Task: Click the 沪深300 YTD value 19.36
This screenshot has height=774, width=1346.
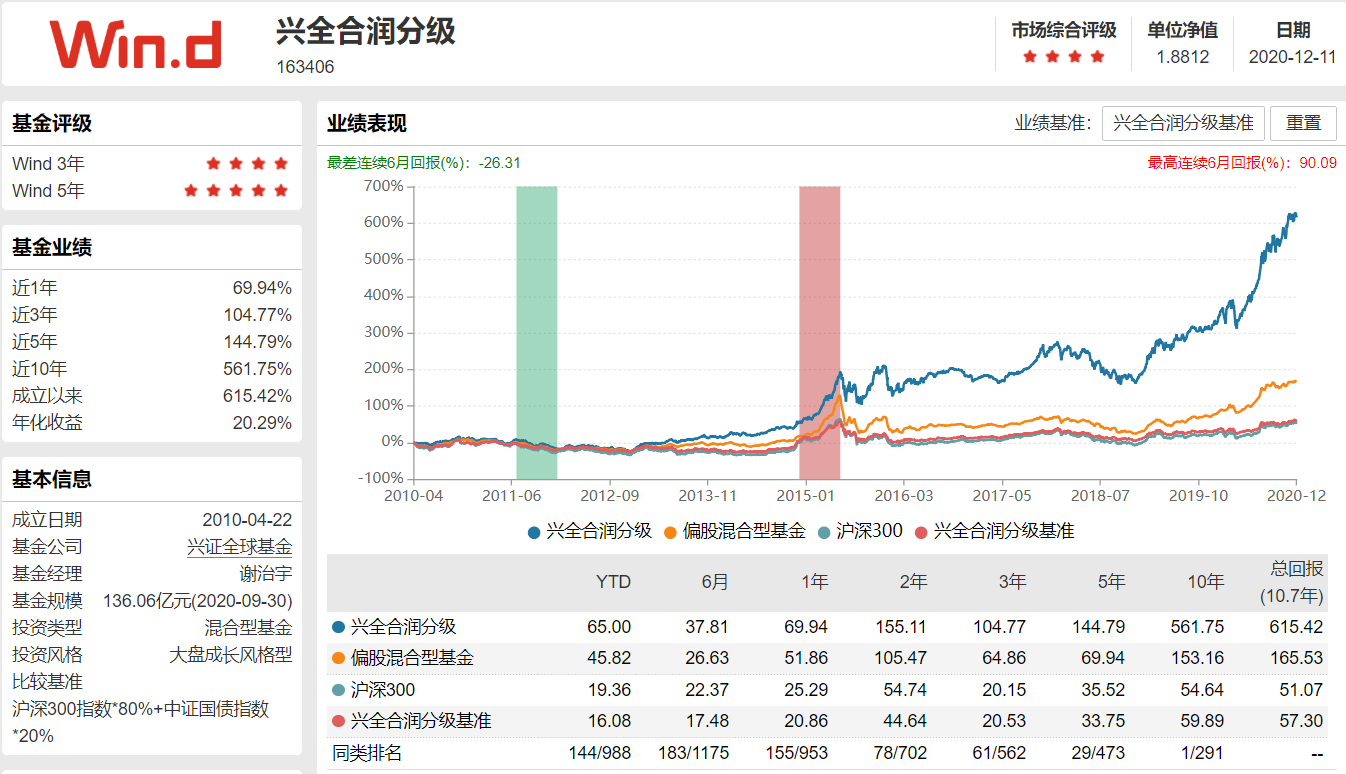Action: click(609, 690)
